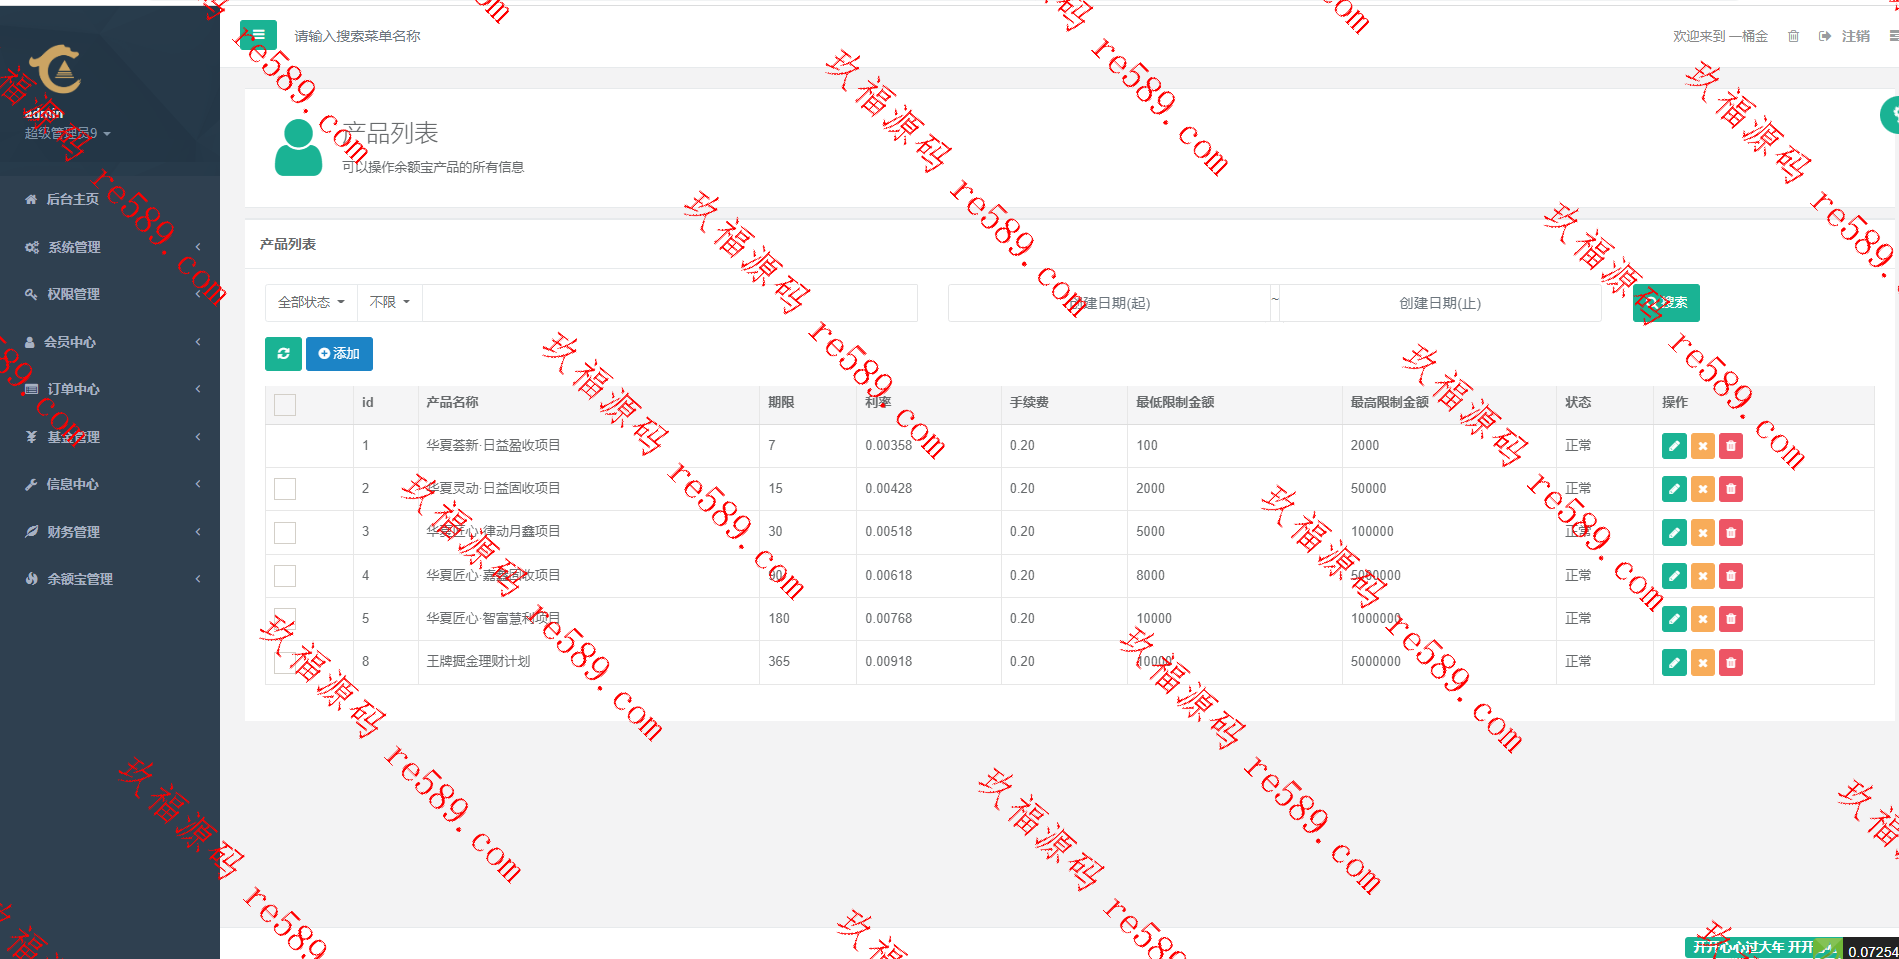Open the 全部状态 status dropdown
The width and height of the screenshot is (1899, 959).
coord(311,302)
